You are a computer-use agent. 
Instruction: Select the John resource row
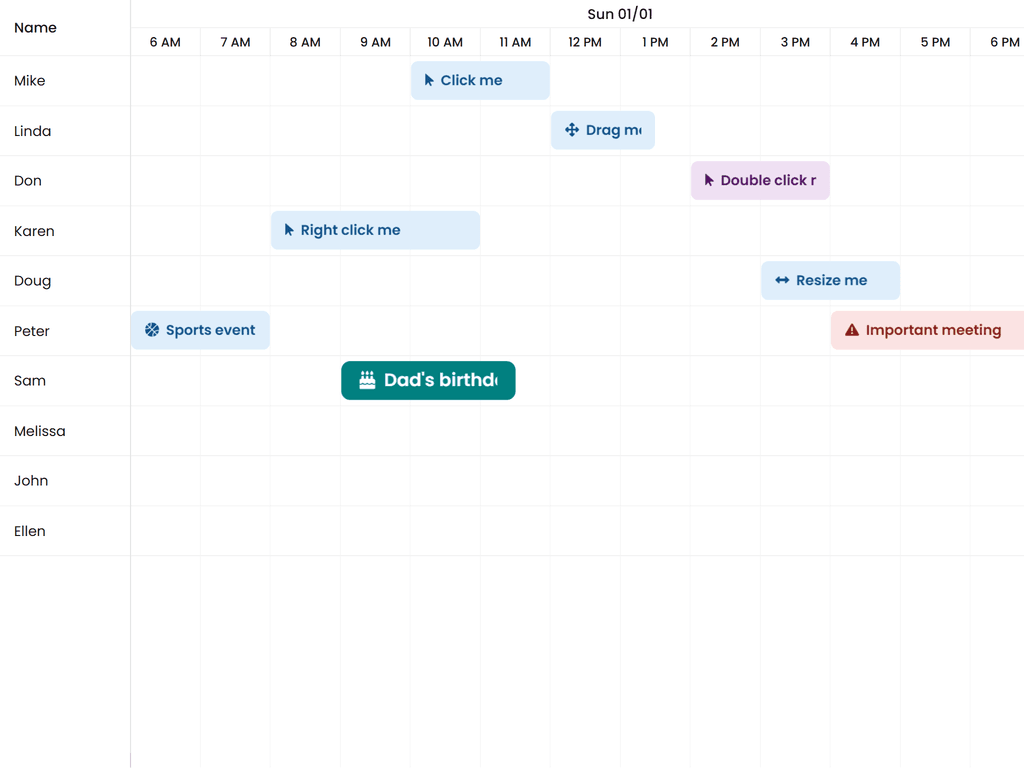(31, 481)
